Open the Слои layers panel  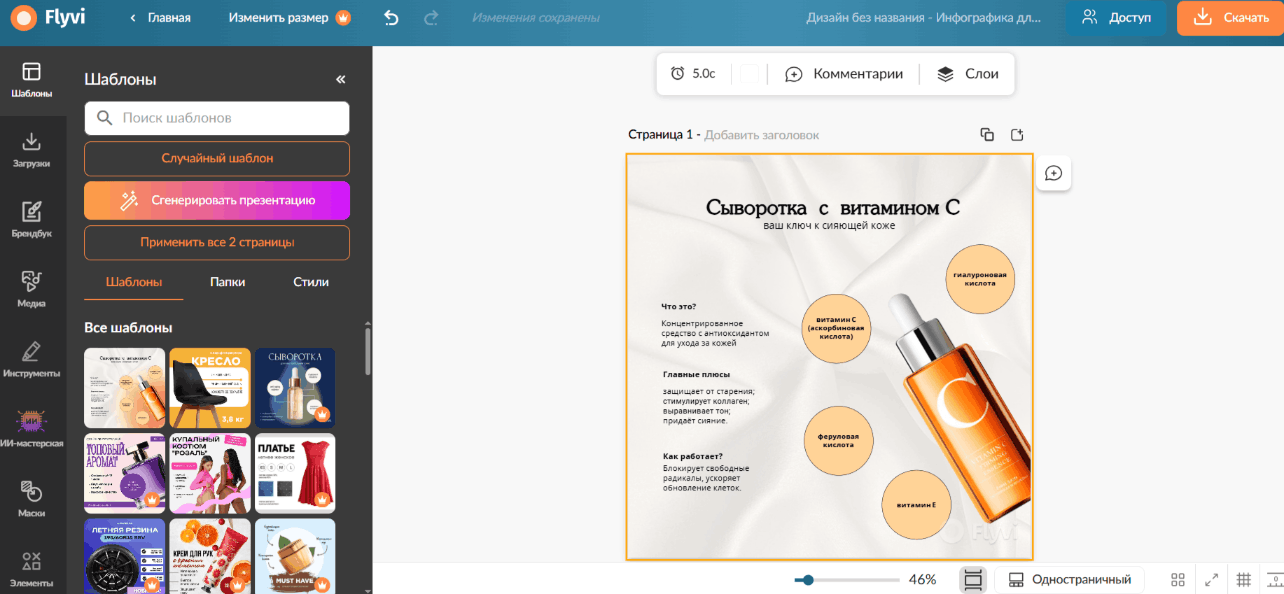point(968,74)
